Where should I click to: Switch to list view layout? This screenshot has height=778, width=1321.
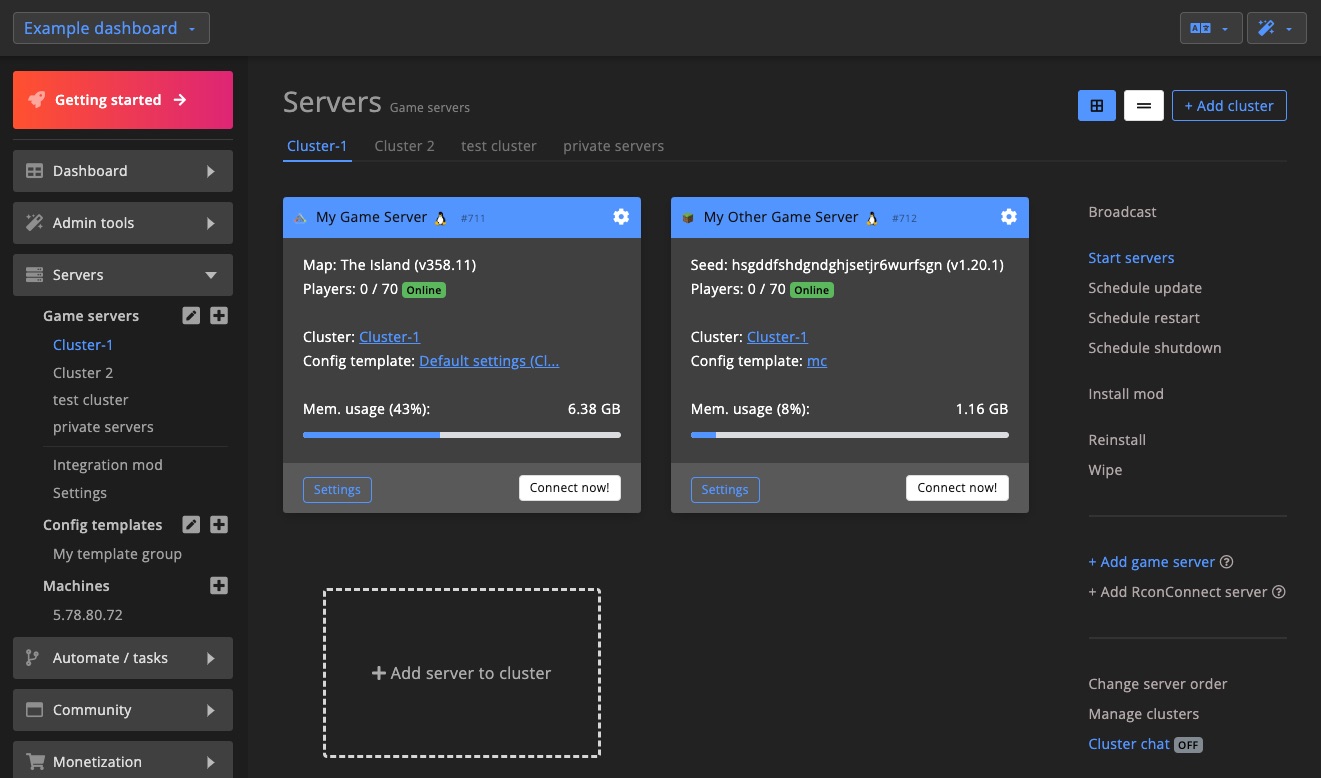pyautogui.click(x=1144, y=106)
